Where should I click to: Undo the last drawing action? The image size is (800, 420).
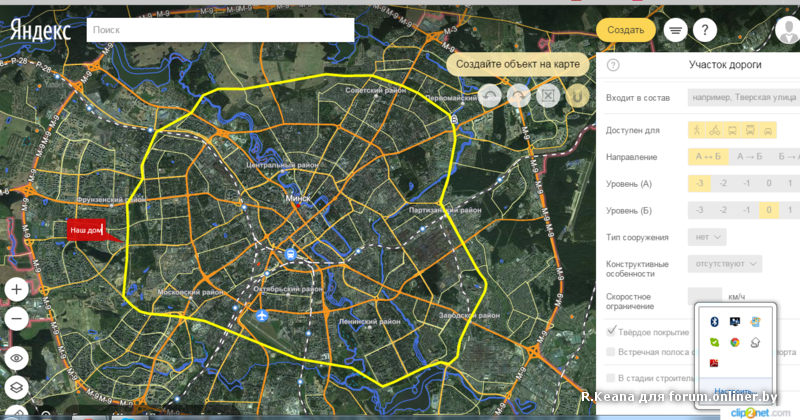[489, 96]
